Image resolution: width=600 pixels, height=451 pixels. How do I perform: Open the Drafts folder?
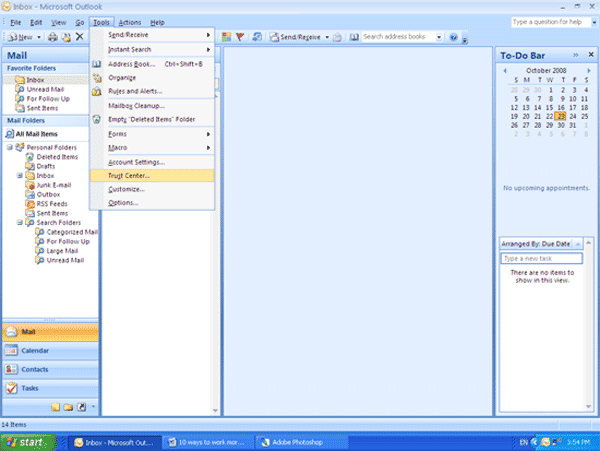point(45,166)
